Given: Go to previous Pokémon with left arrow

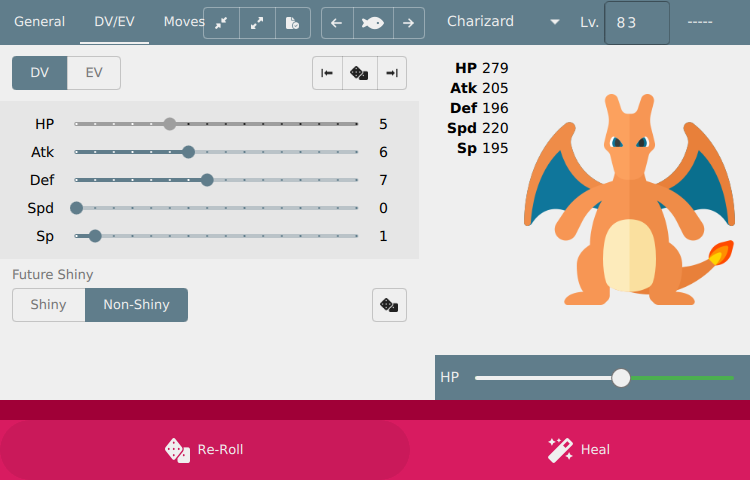Looking at the screenshot, I should pos(337,23).
